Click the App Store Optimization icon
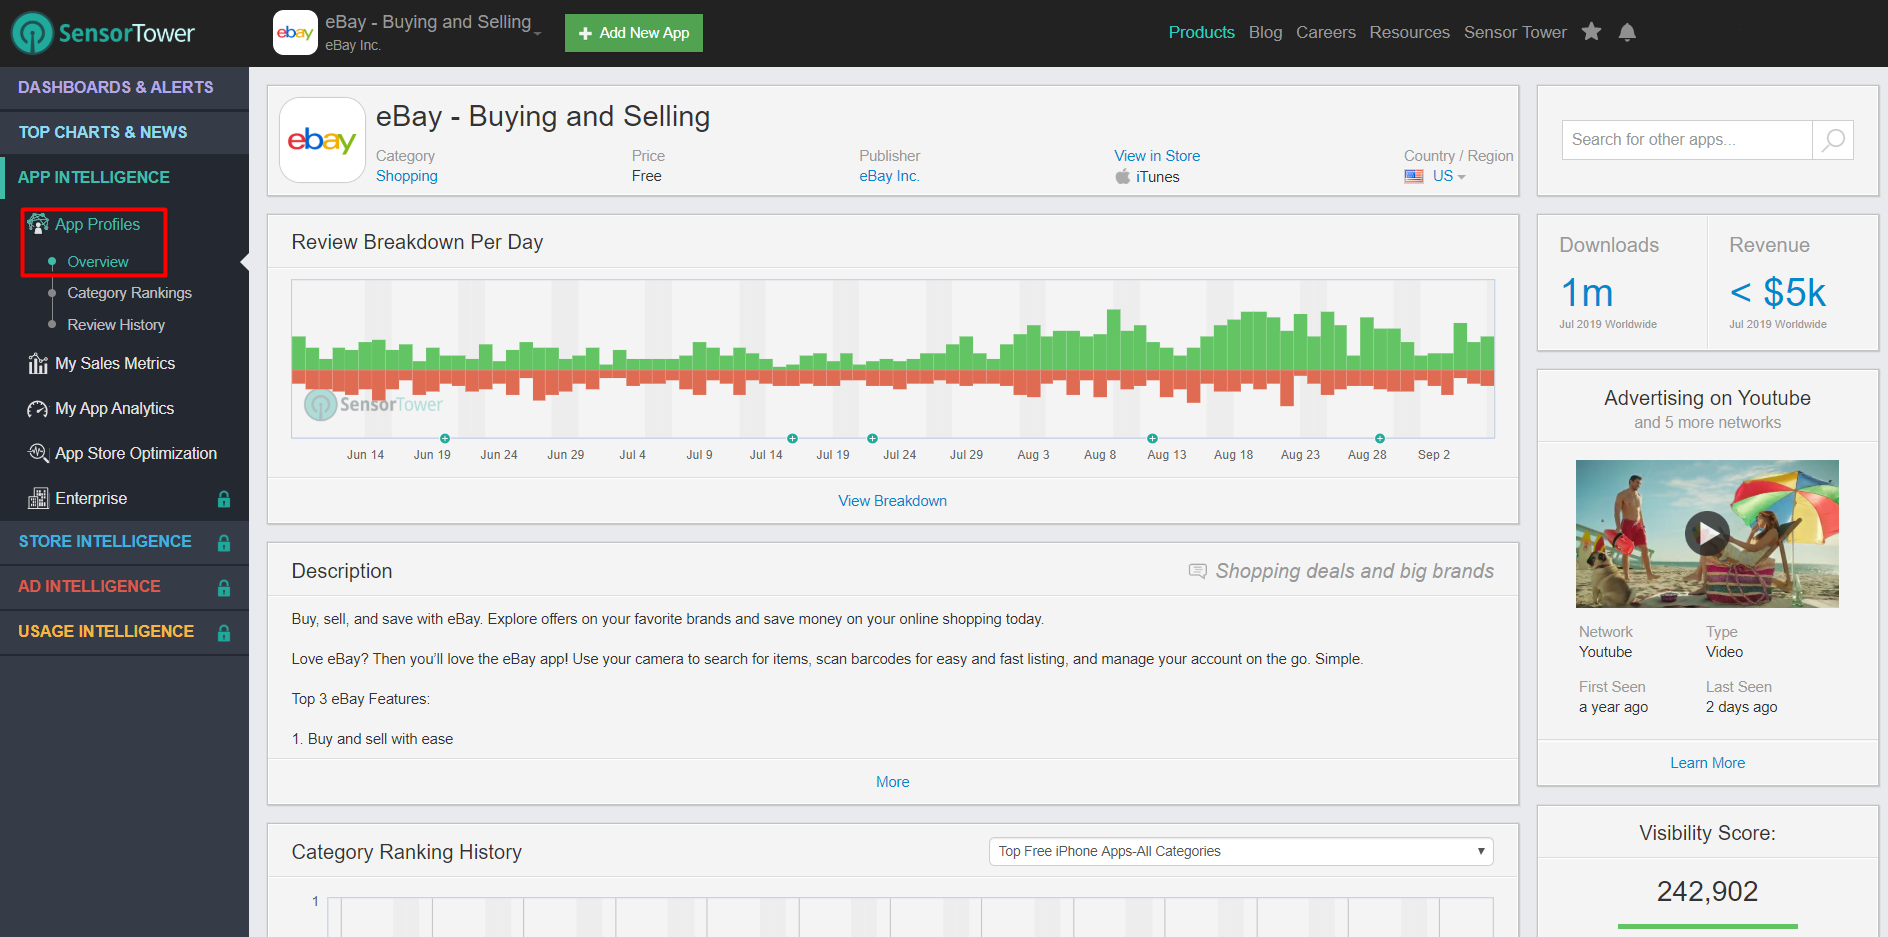This screenshot has width=1888, height=937. [x=38, y=453]
